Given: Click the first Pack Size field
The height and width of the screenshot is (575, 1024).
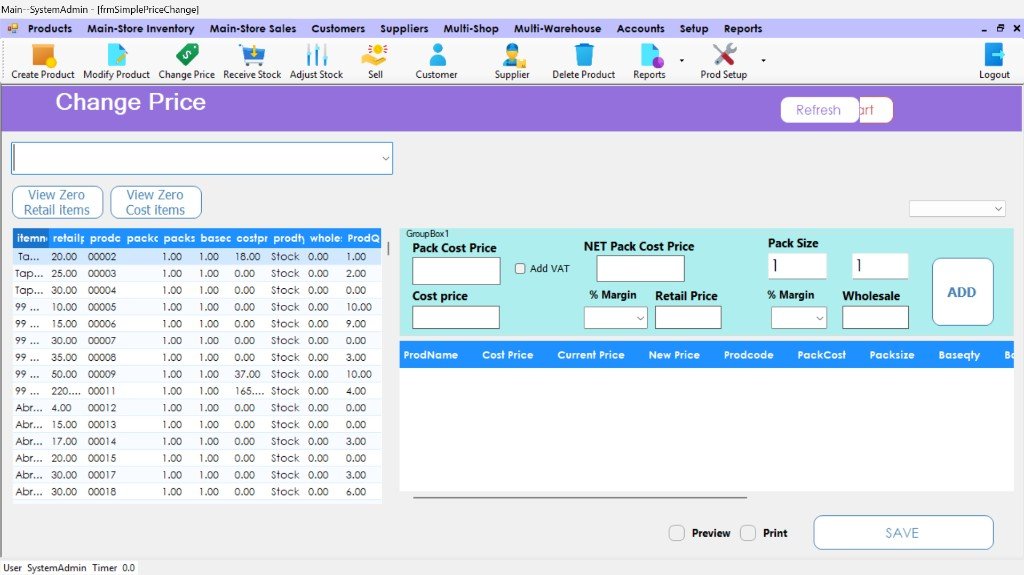Looking at the screenshot, I should click(x=797, y=266).
